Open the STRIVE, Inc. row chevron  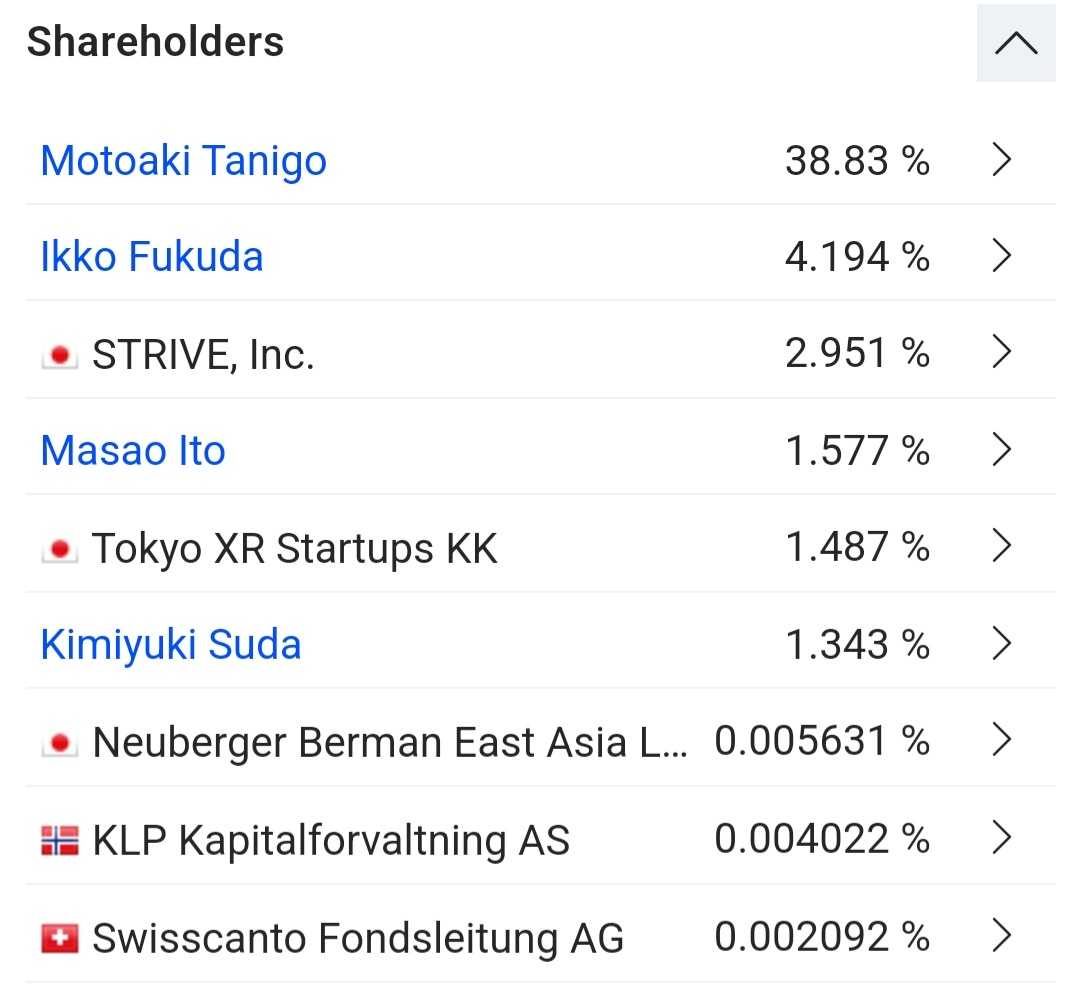click(x=1002, y=353)
